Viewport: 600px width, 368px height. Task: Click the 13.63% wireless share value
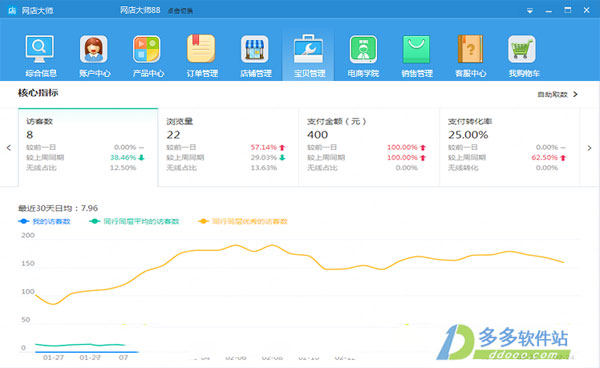pos(264,168)
